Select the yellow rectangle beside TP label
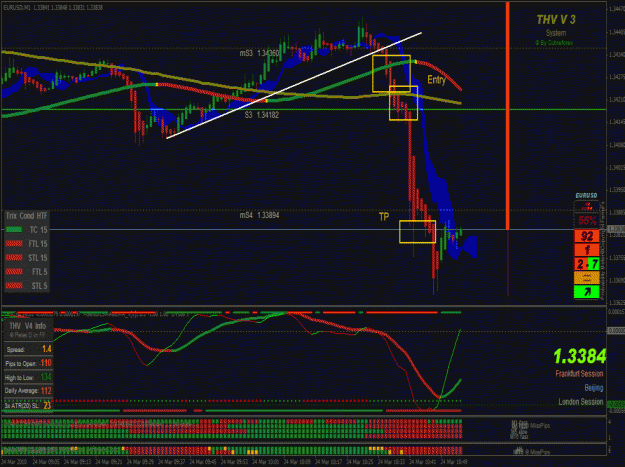625x467 pixels. pyautogui.click(x=417, y=232)
